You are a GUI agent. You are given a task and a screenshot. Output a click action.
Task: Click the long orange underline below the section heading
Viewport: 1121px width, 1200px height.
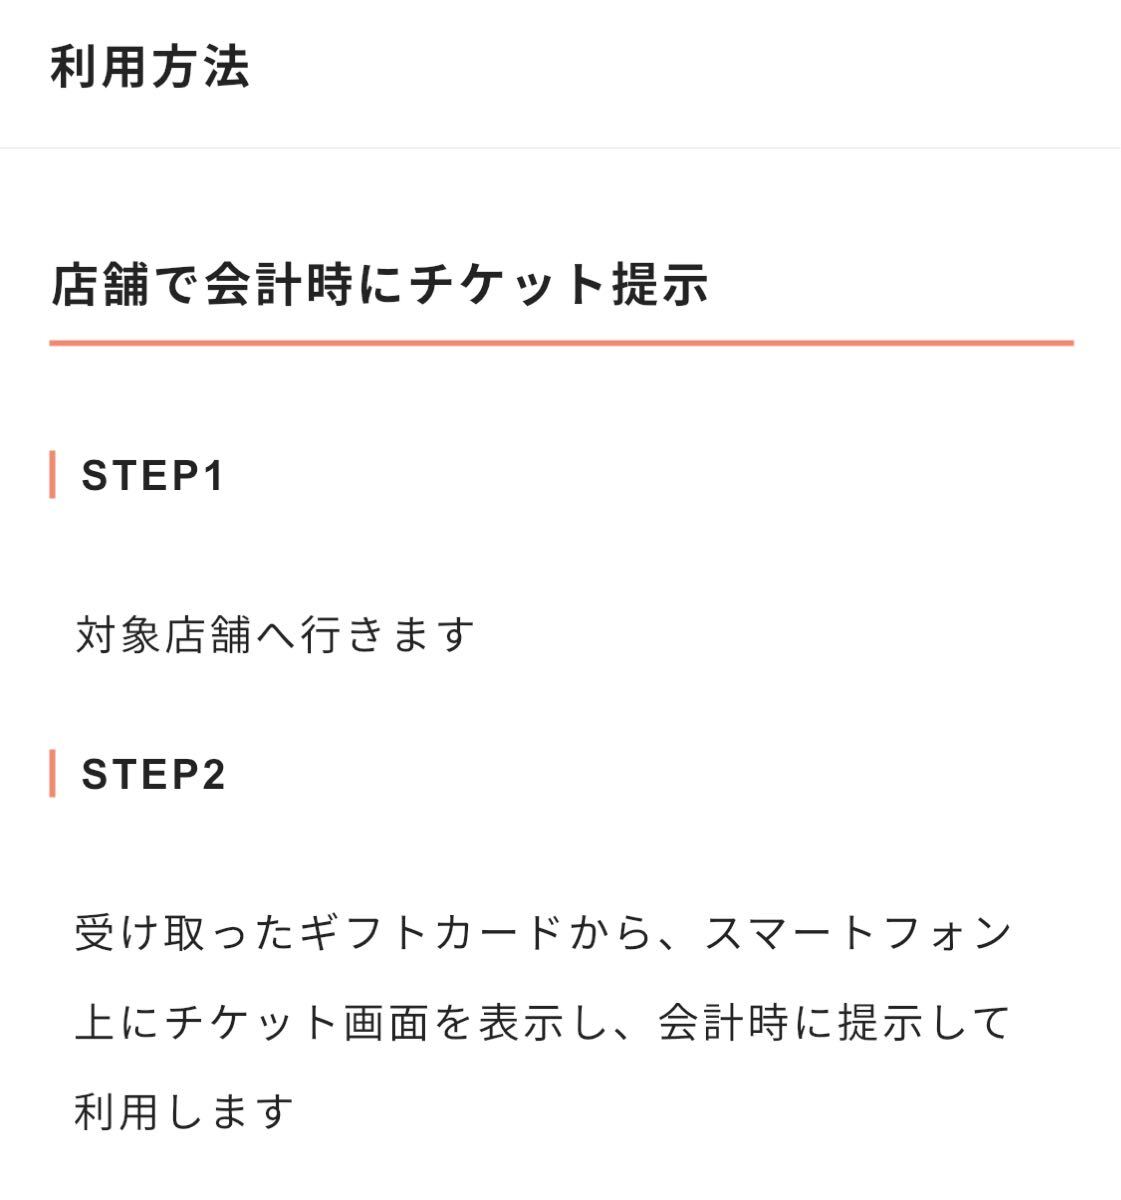(x=561, y=343)
